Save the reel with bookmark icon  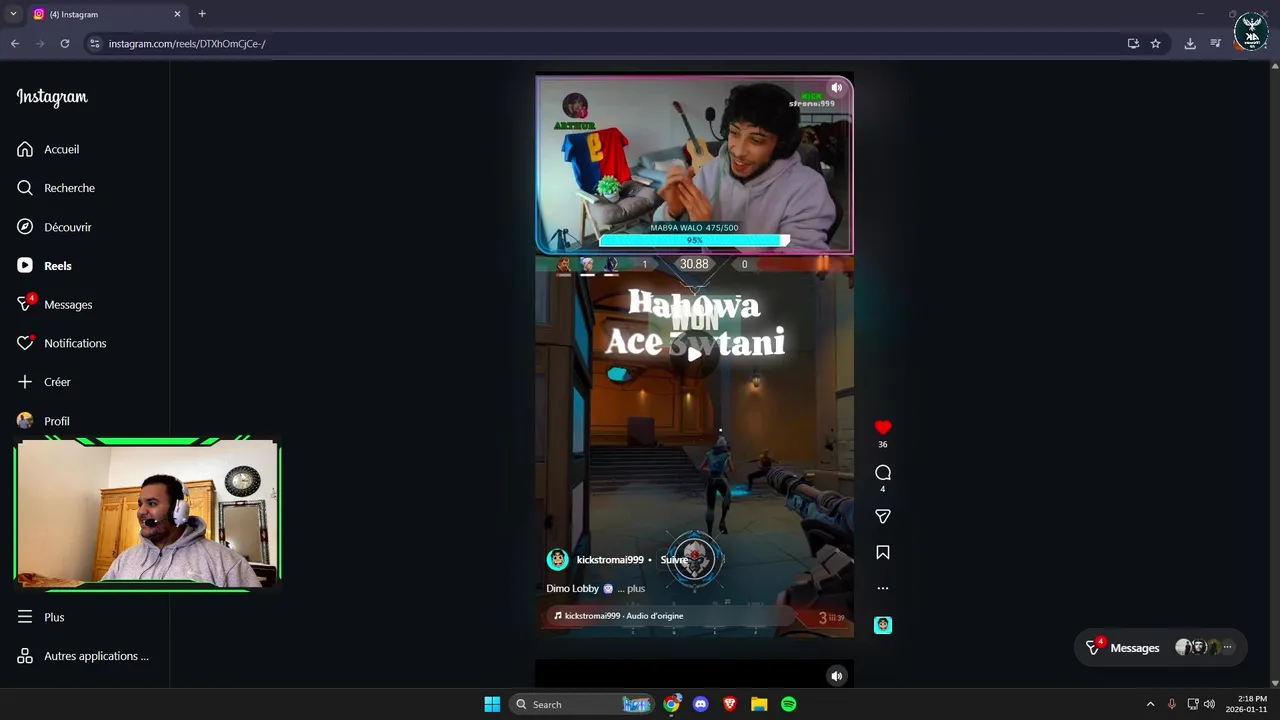883,553
